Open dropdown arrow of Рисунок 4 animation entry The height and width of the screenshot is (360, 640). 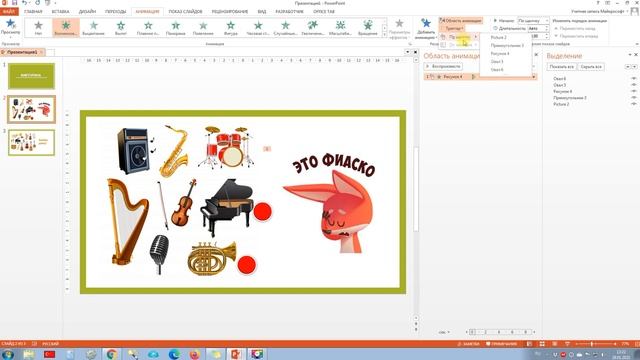click(533, 77)
